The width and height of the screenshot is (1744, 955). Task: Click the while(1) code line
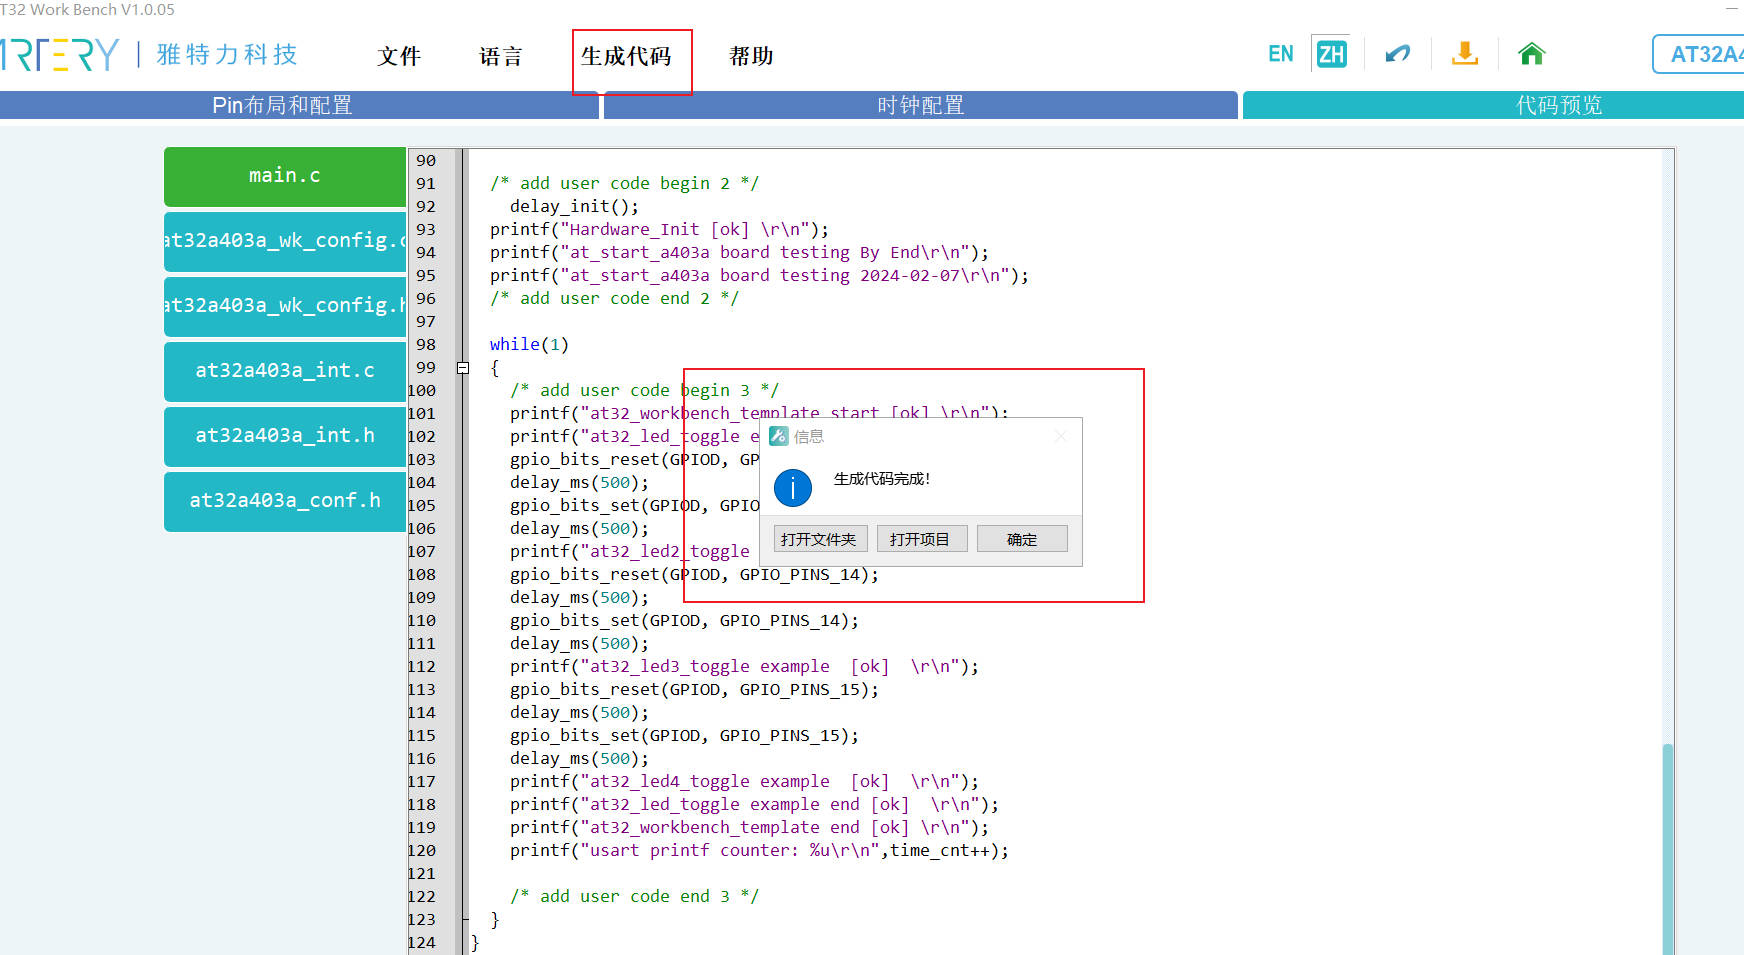pos(529,344)
